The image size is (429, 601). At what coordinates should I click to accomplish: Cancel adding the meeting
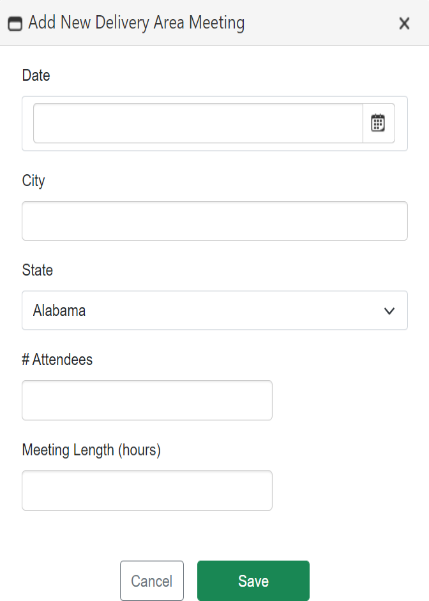[152, 581]
